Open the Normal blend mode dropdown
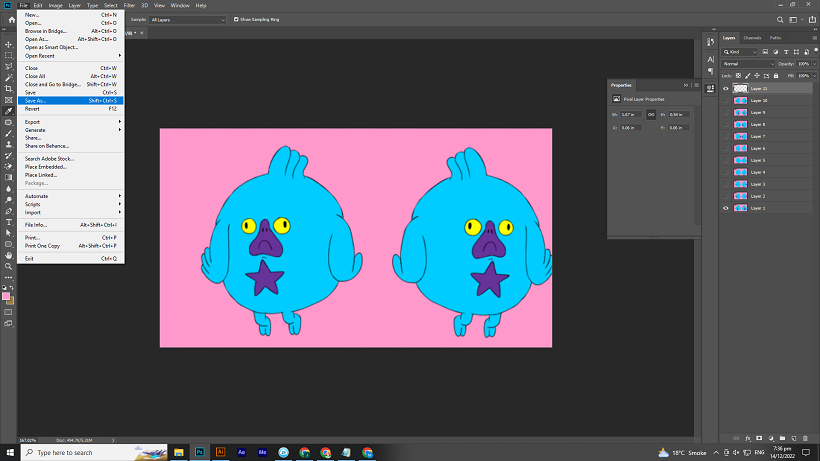The height and width of the screenshot is (461, 820). click(x=748, y=64)
